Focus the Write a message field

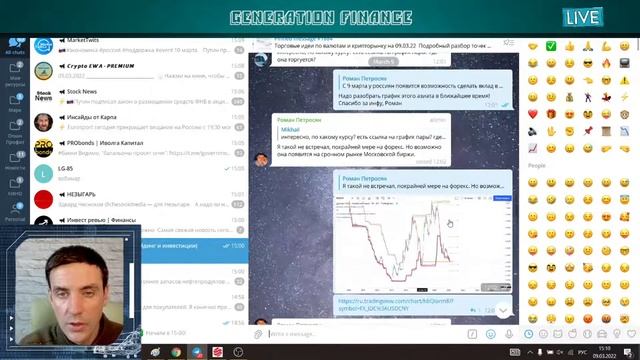click(365, 334)
